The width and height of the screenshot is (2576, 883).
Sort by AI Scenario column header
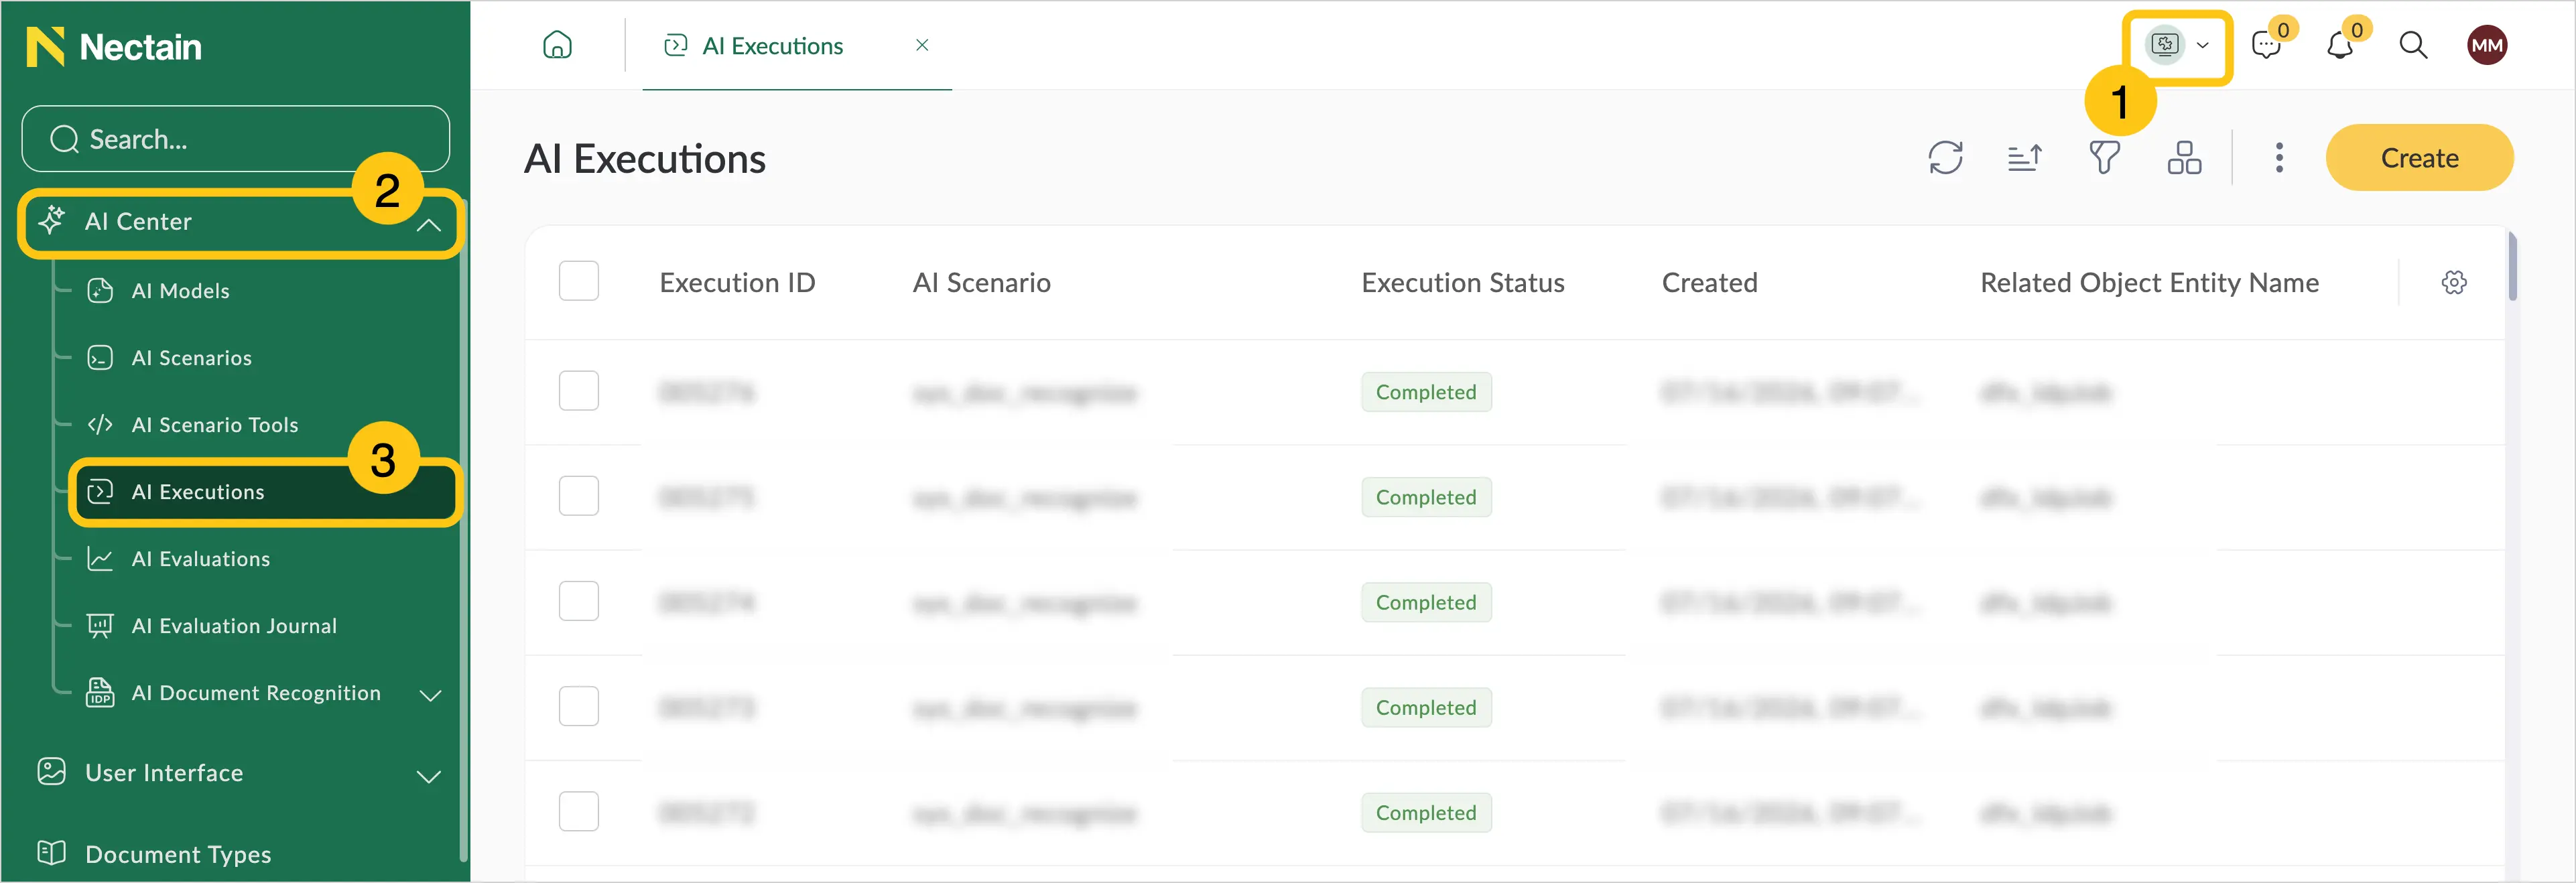[981, 283]
